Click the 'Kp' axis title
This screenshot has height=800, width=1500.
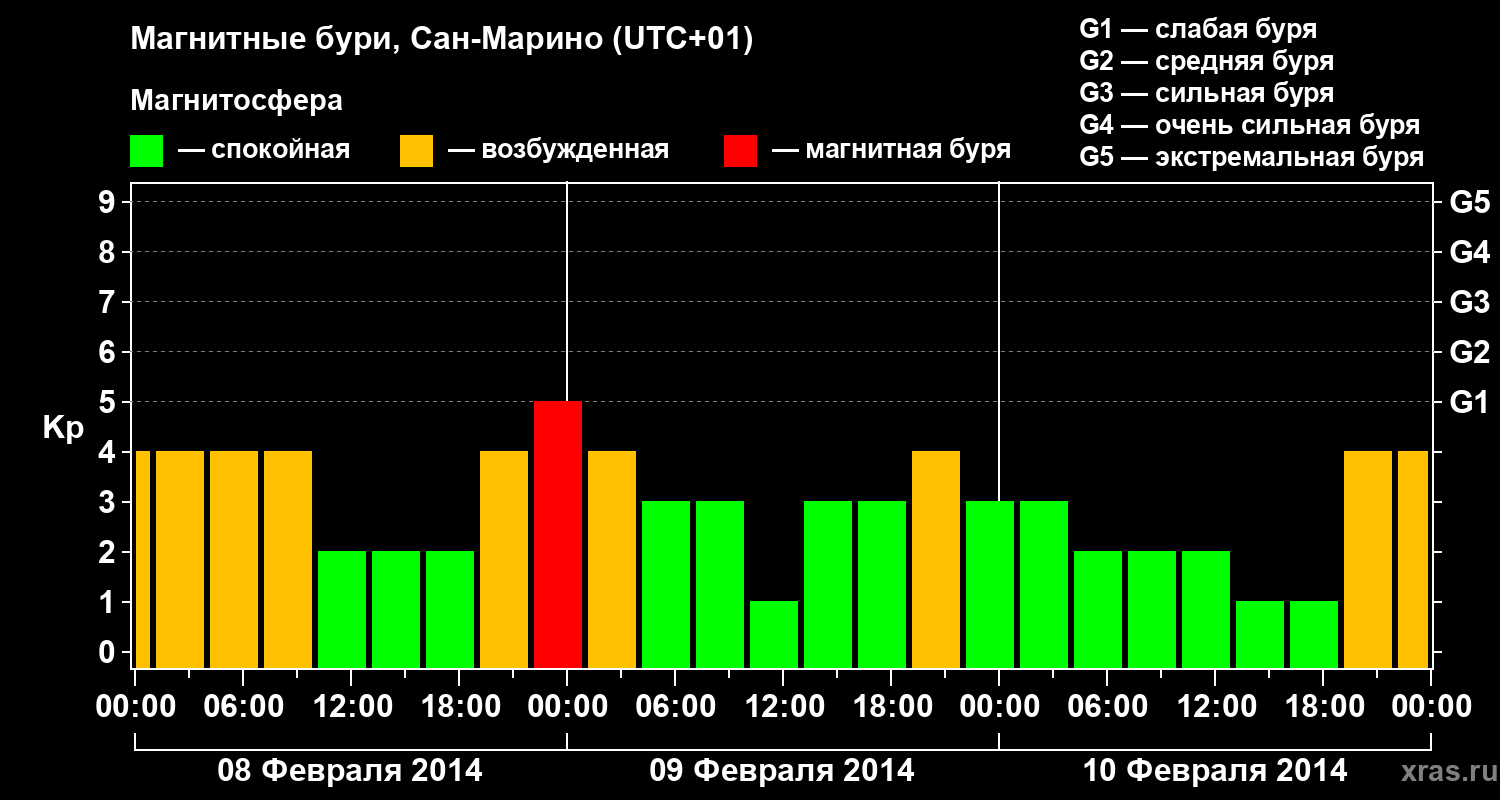[63, 429]
